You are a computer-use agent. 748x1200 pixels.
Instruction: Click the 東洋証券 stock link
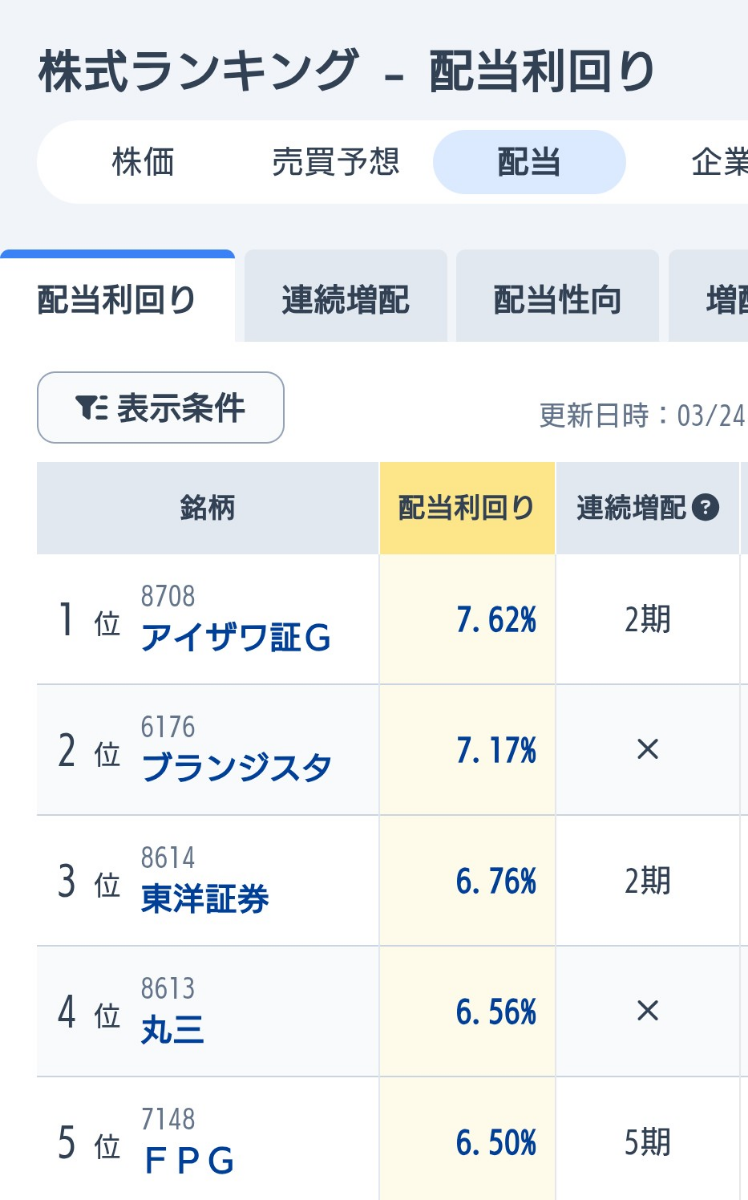(205, 899)
